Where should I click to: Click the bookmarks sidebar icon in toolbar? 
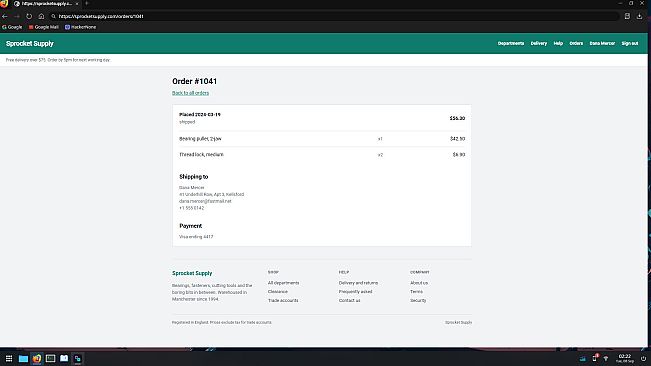627,16
